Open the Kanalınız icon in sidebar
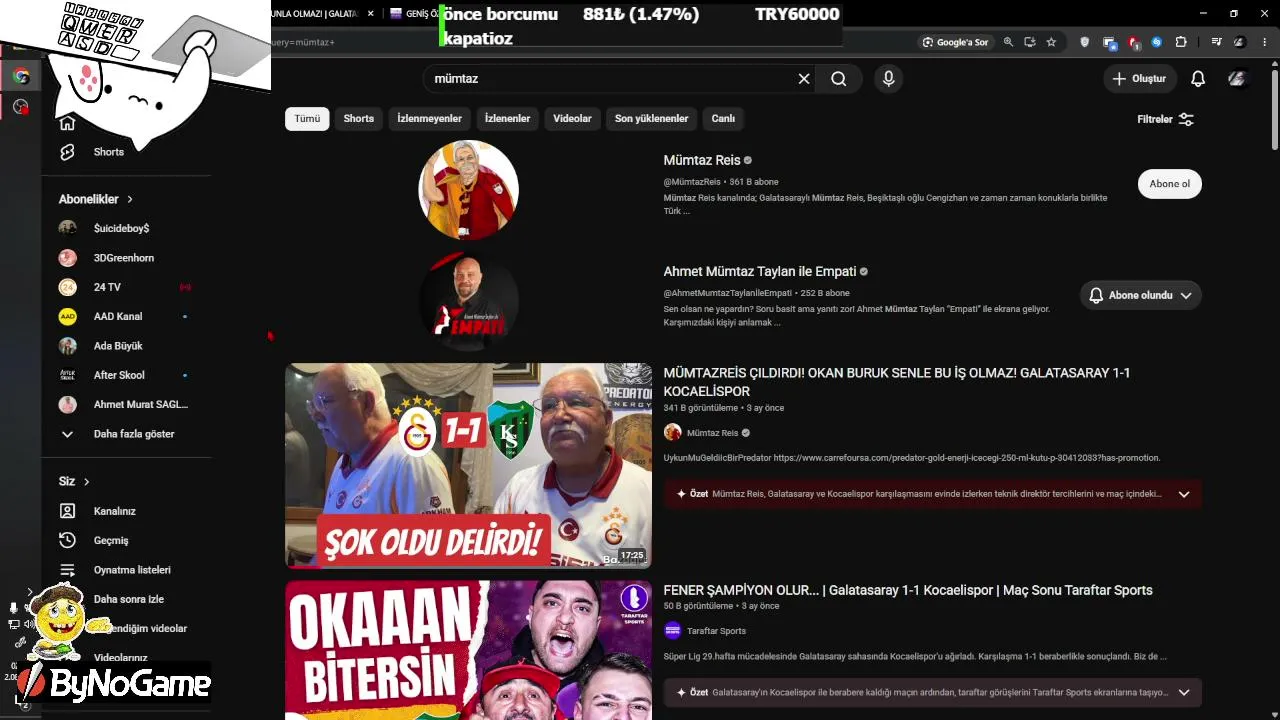Image resolution: width=1280 pixels, height=720 pixels. coord(67,511)
